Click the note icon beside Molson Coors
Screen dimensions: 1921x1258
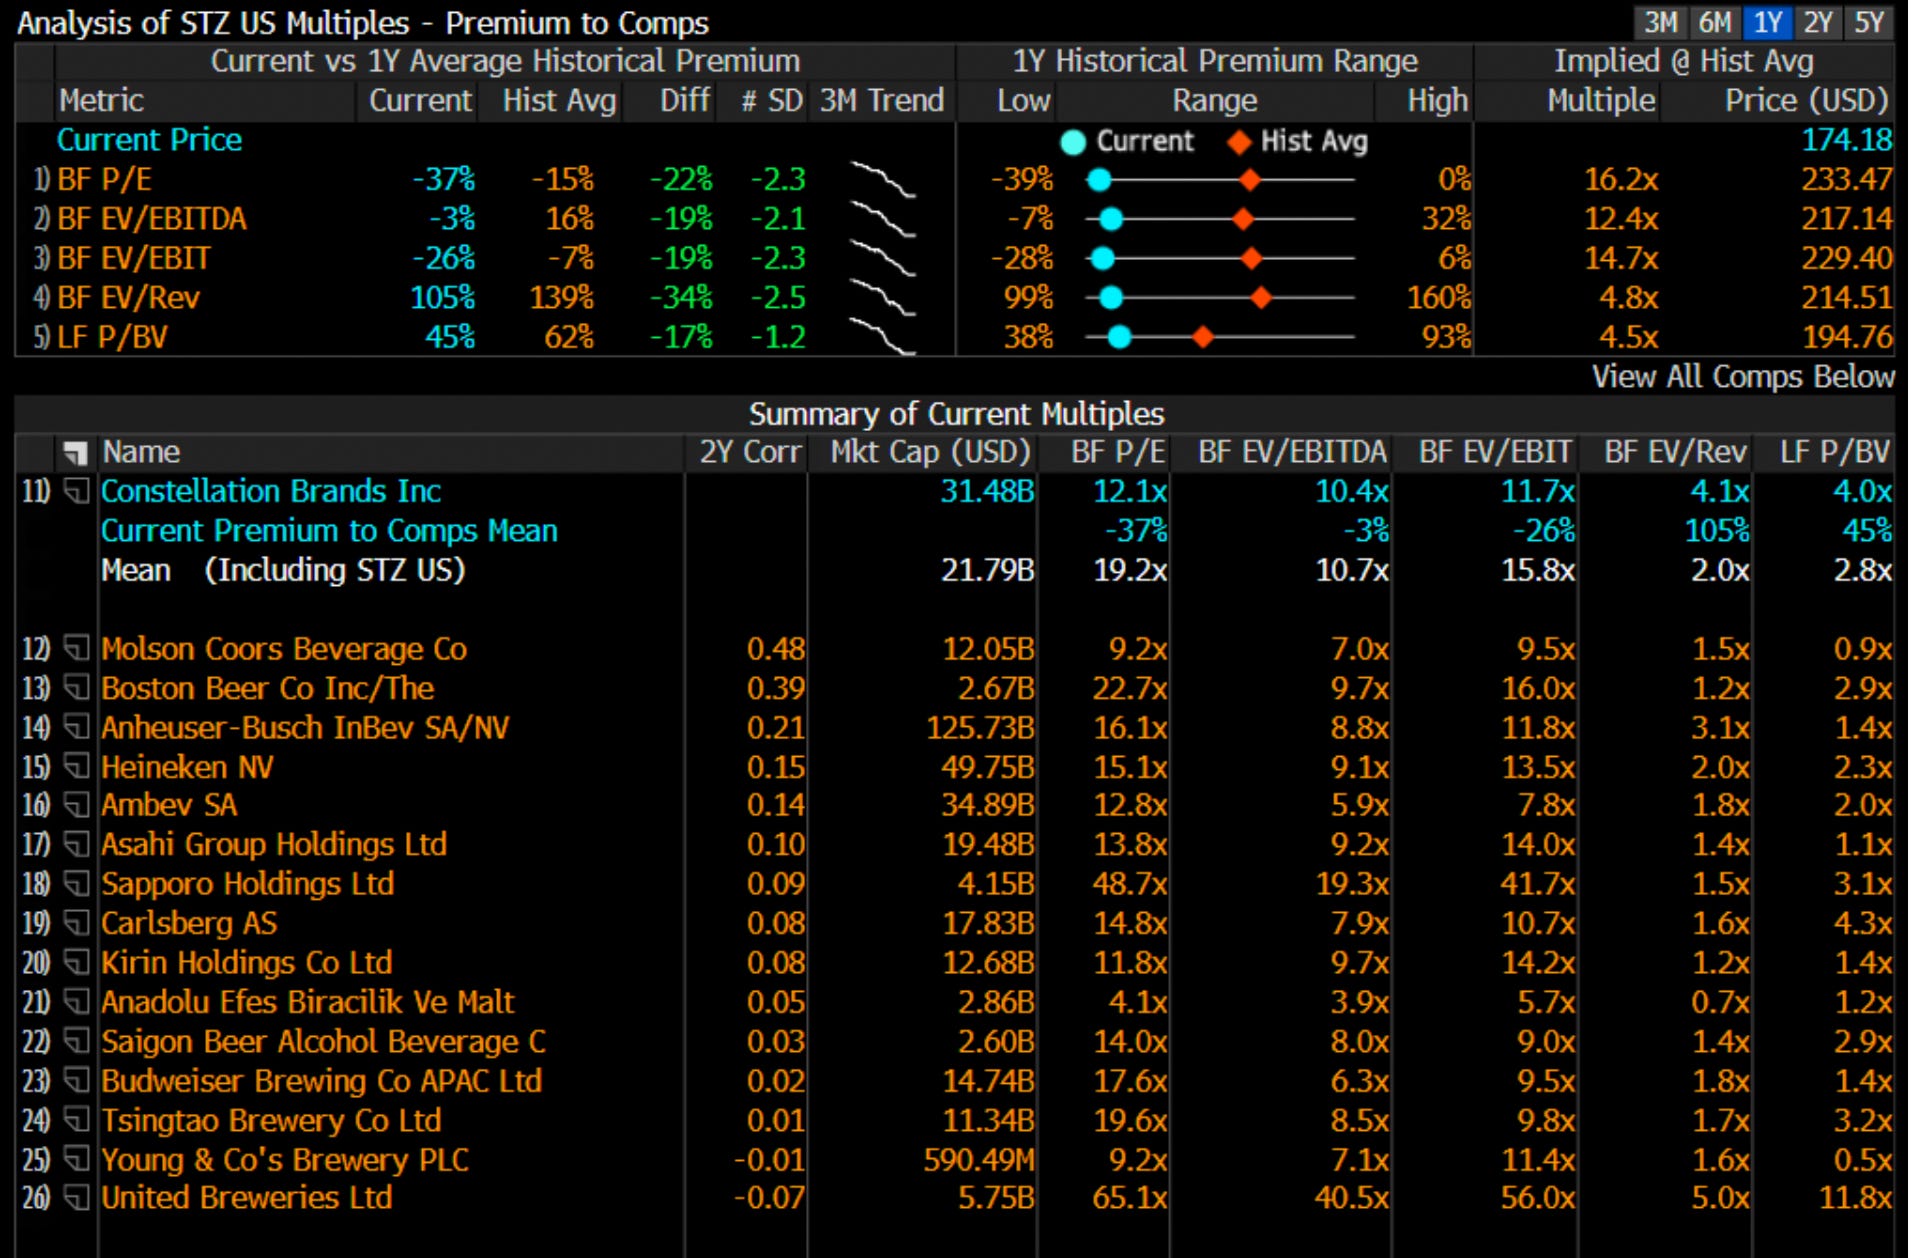pos(77,649)
